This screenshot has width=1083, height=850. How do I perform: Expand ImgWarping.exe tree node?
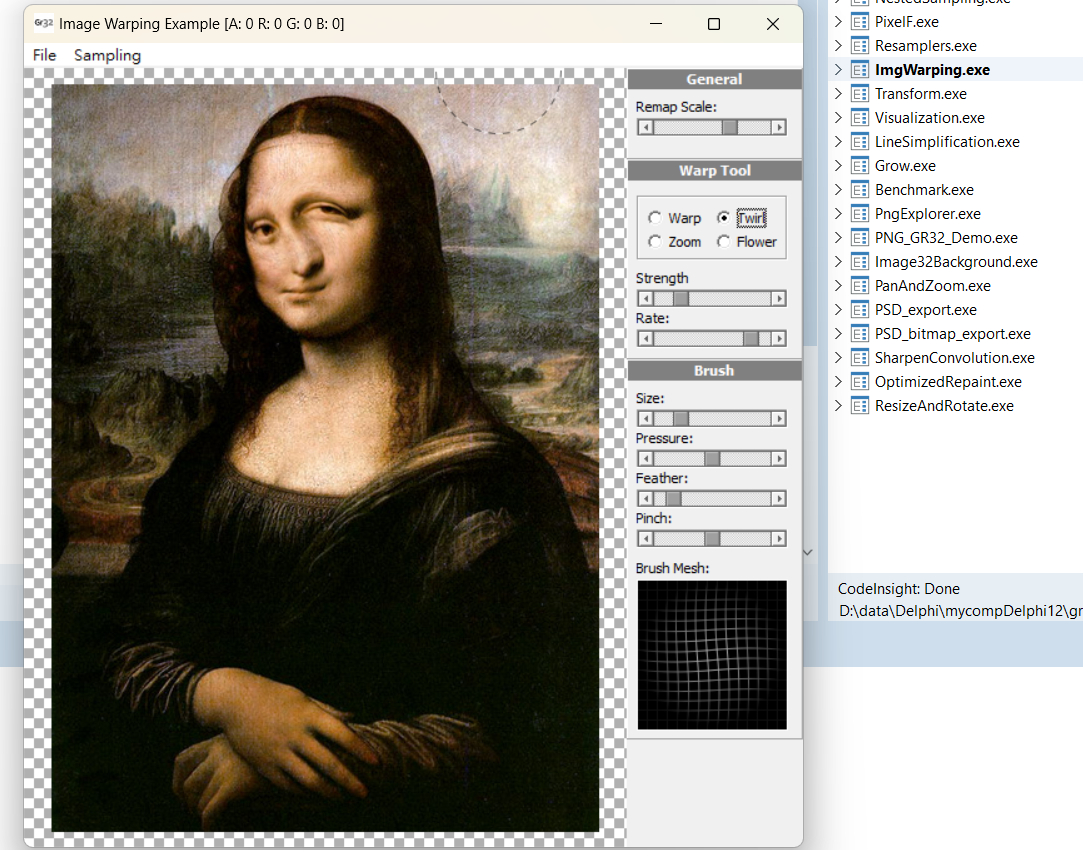838,69
